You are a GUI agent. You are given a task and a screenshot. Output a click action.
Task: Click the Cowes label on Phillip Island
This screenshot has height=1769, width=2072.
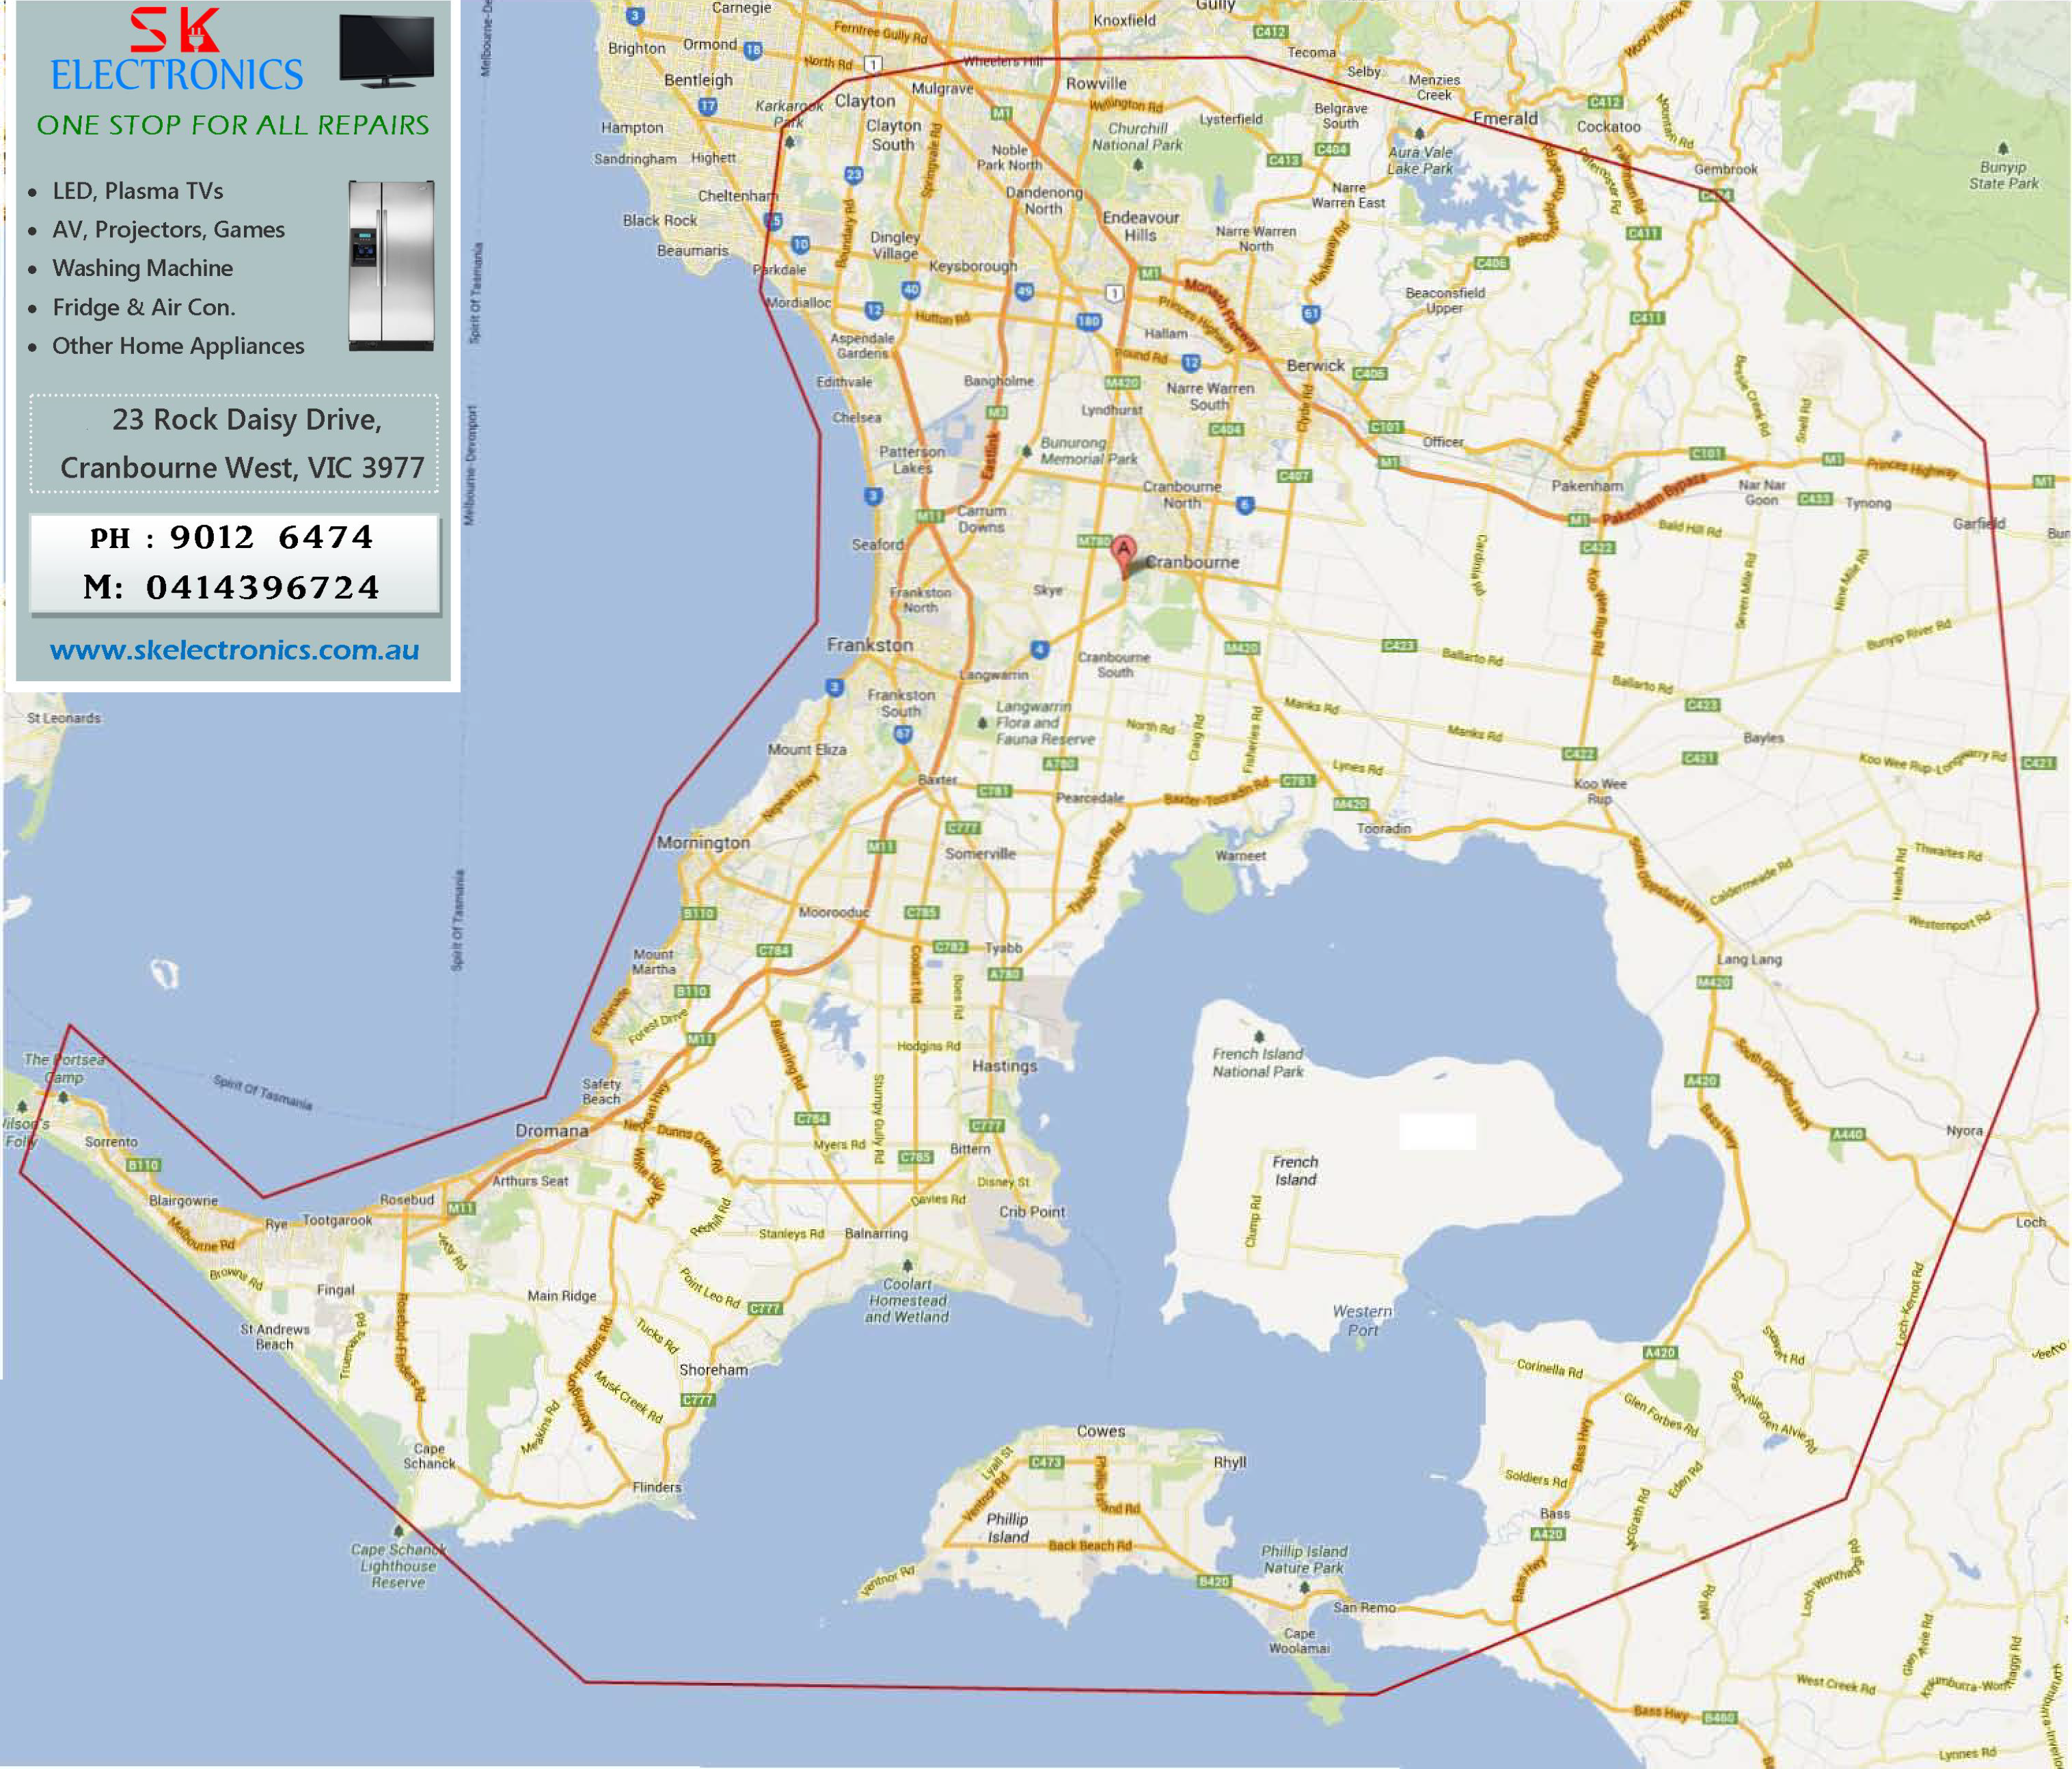(x=1101, y=1432)
